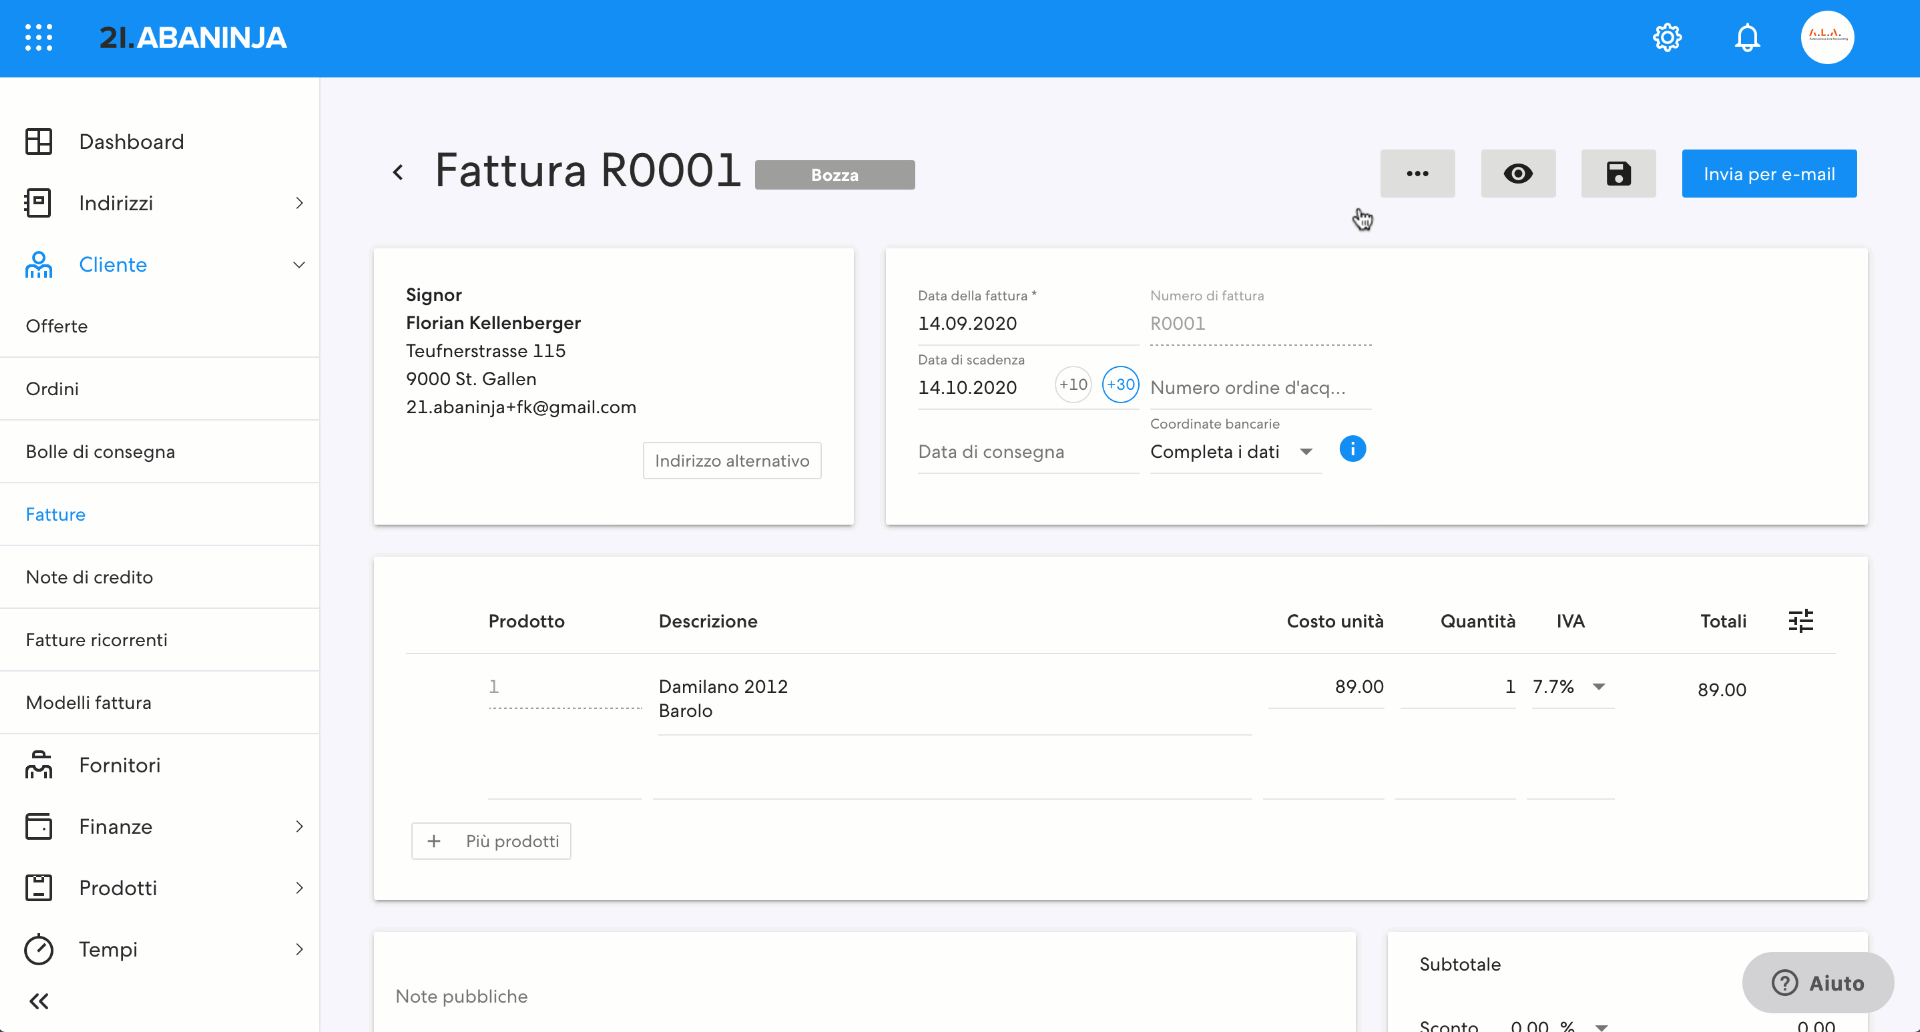
Task: Click the Data di consegna field
Action: pos(1026,452)
